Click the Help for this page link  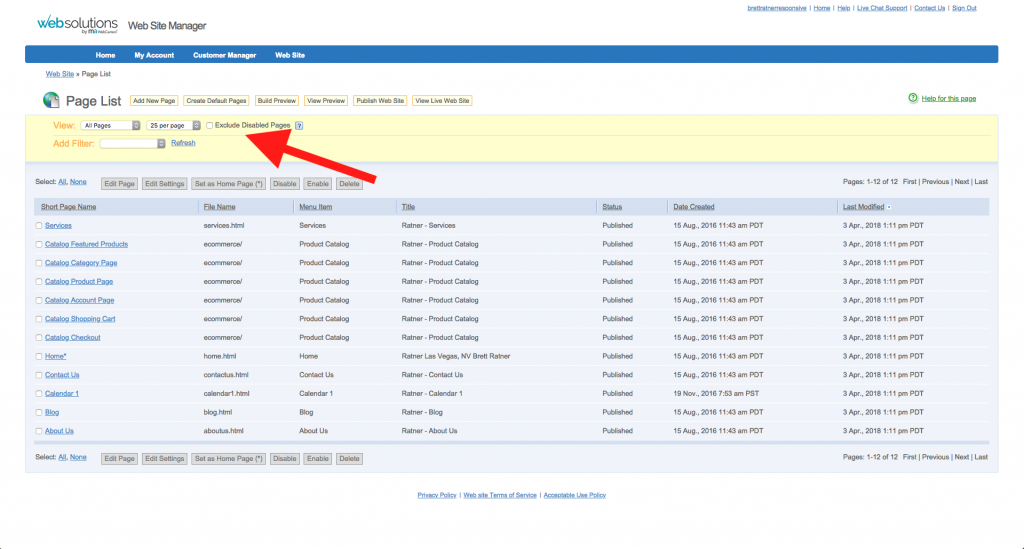pos(949,99)
